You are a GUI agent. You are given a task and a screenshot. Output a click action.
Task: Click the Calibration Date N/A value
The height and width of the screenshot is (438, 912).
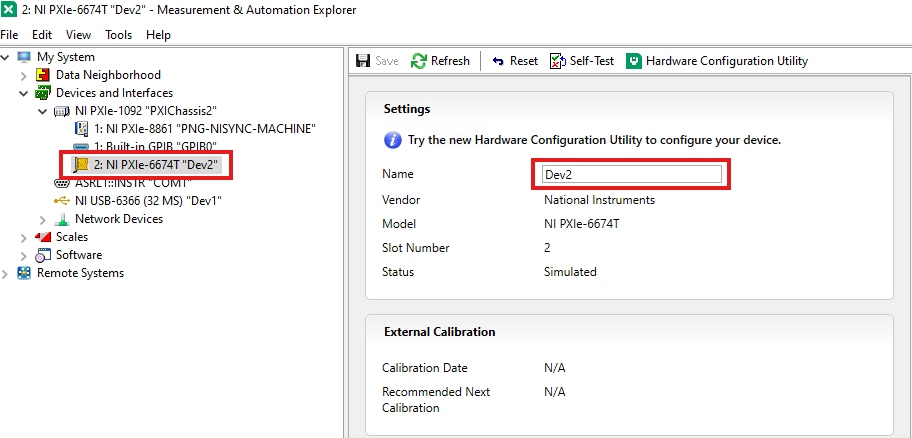click(555, 368)
